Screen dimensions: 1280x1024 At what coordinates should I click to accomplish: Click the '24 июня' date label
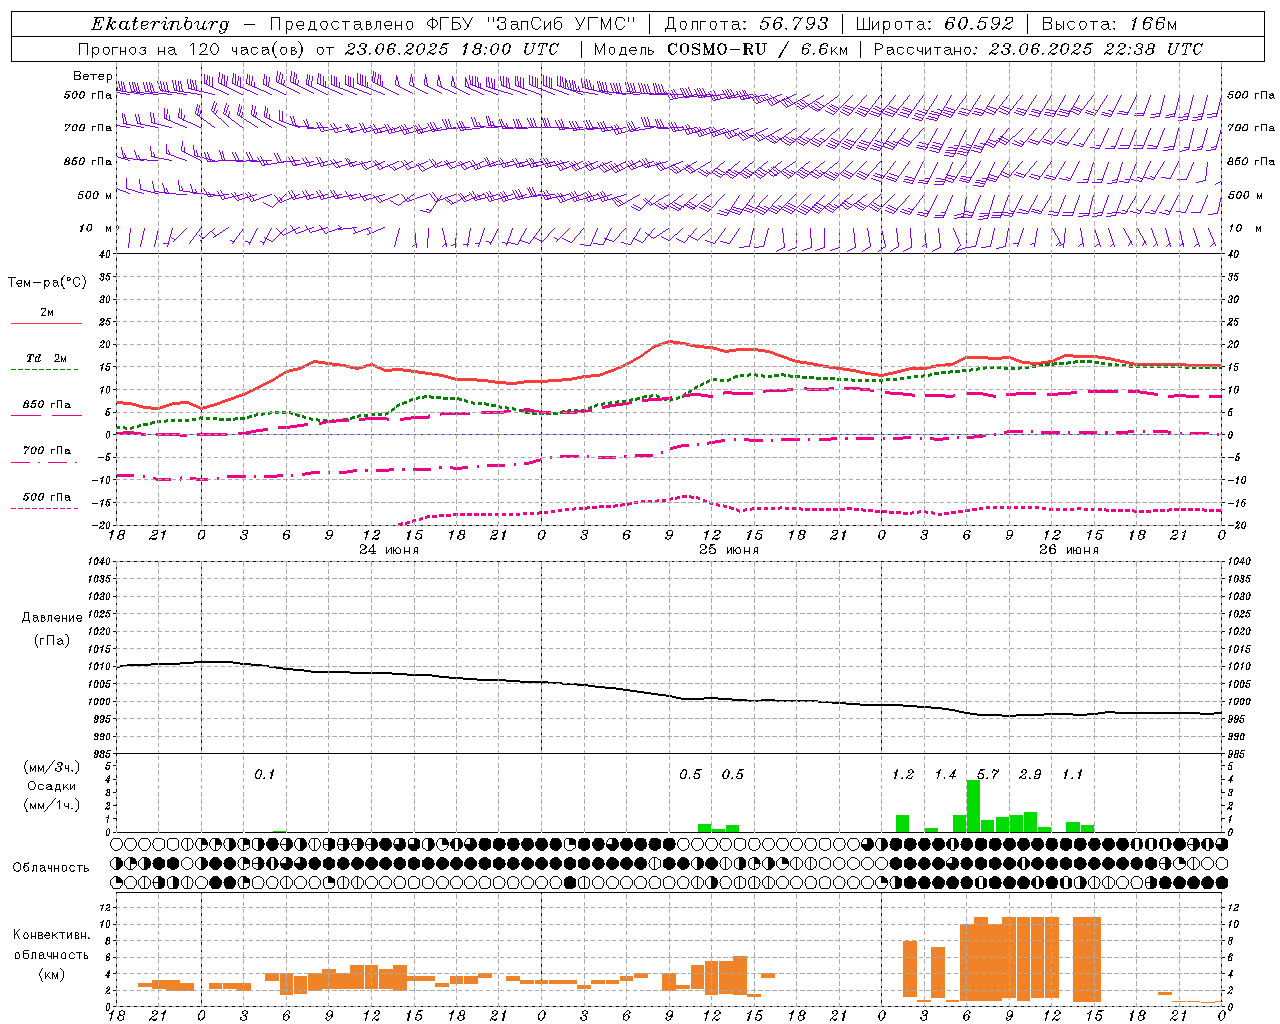(389, 550)
